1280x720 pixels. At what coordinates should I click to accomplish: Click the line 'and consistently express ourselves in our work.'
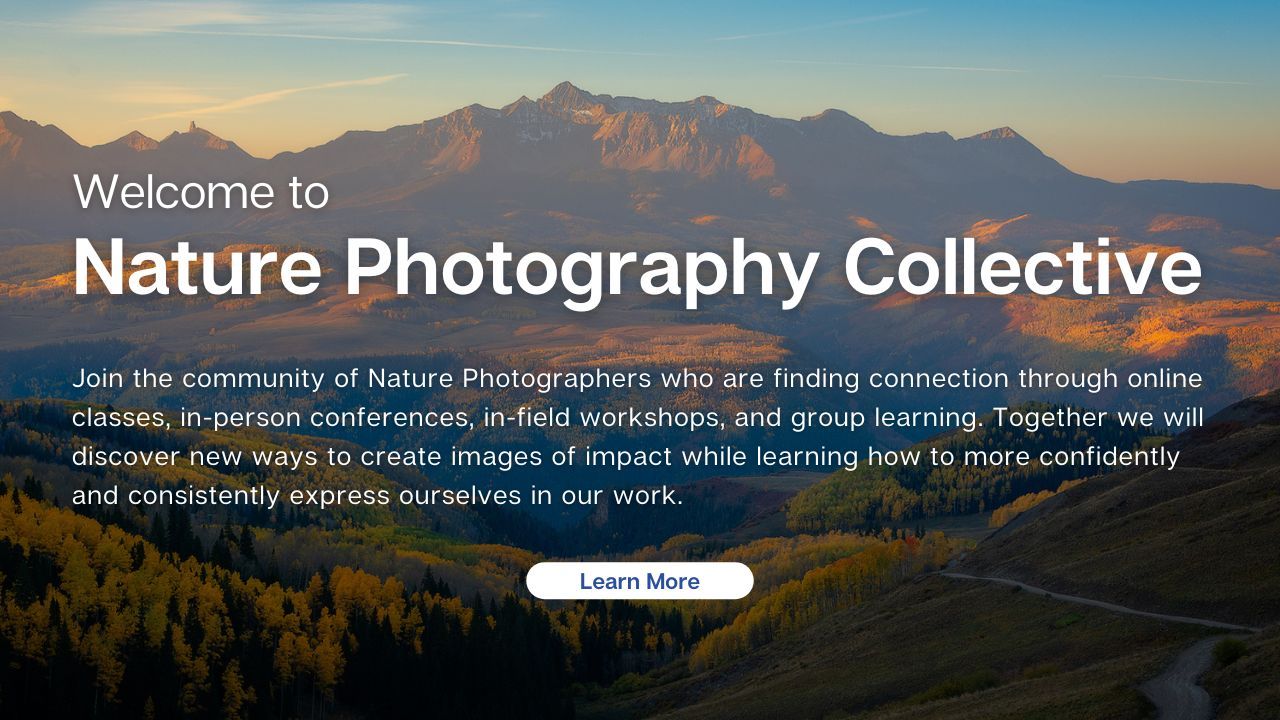click(377, 496)
